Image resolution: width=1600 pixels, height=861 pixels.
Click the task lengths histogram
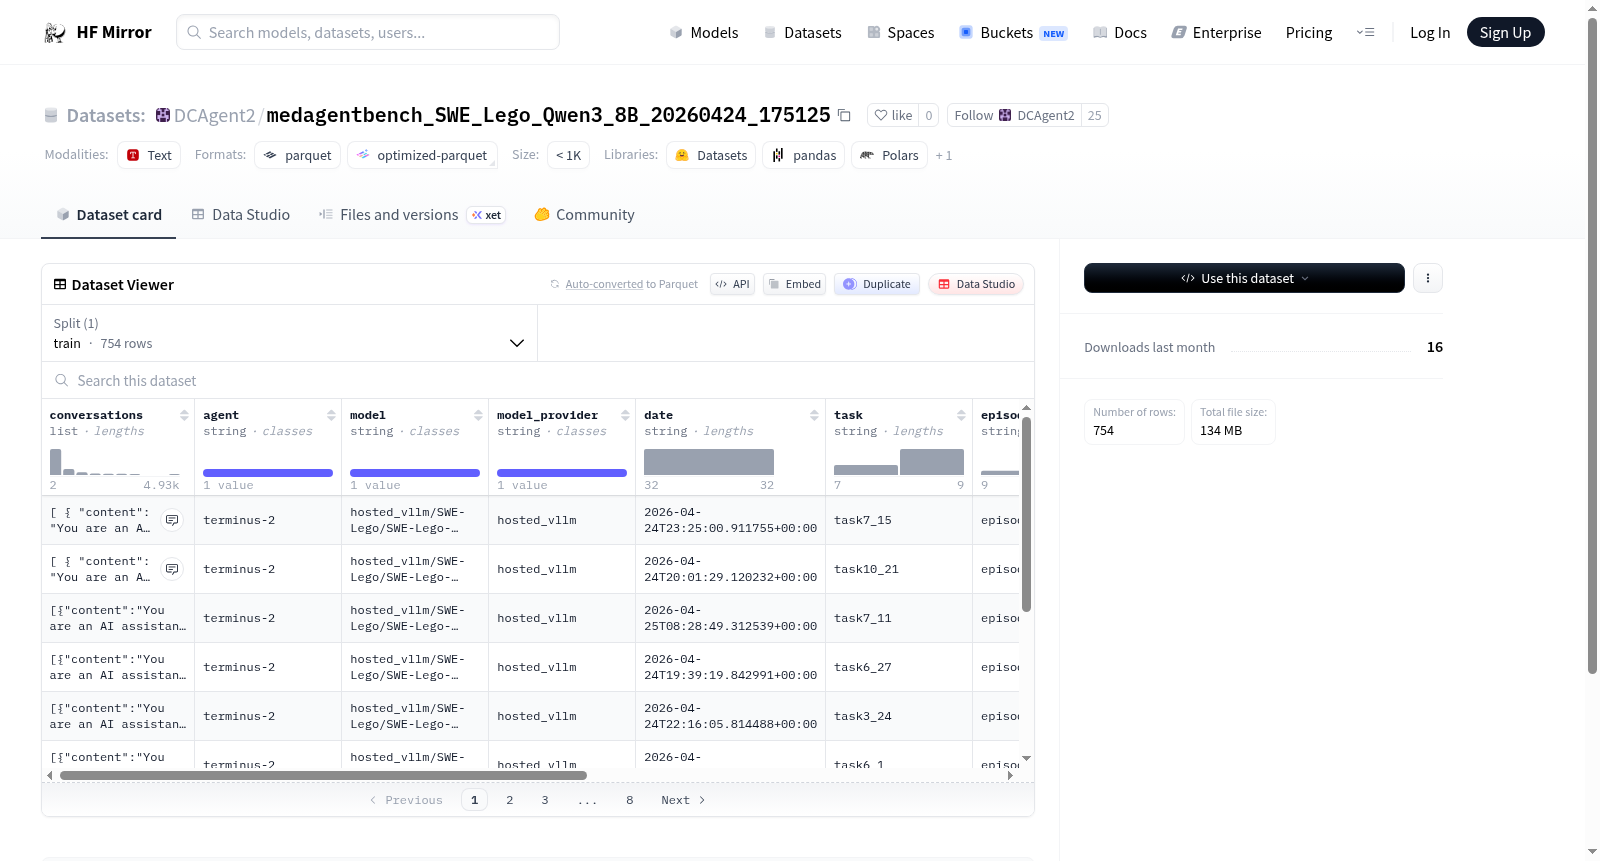tap(899, 462)
